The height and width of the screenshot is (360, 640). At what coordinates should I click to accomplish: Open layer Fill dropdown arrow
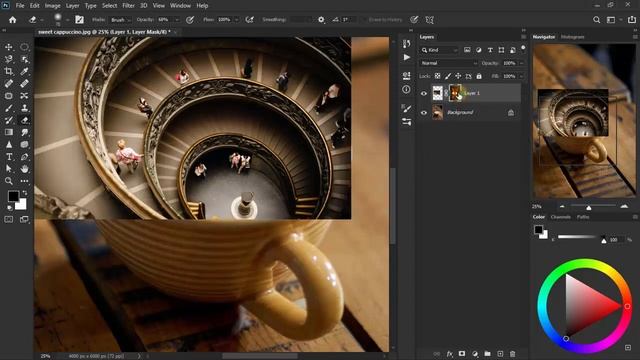tap(522, 76)
